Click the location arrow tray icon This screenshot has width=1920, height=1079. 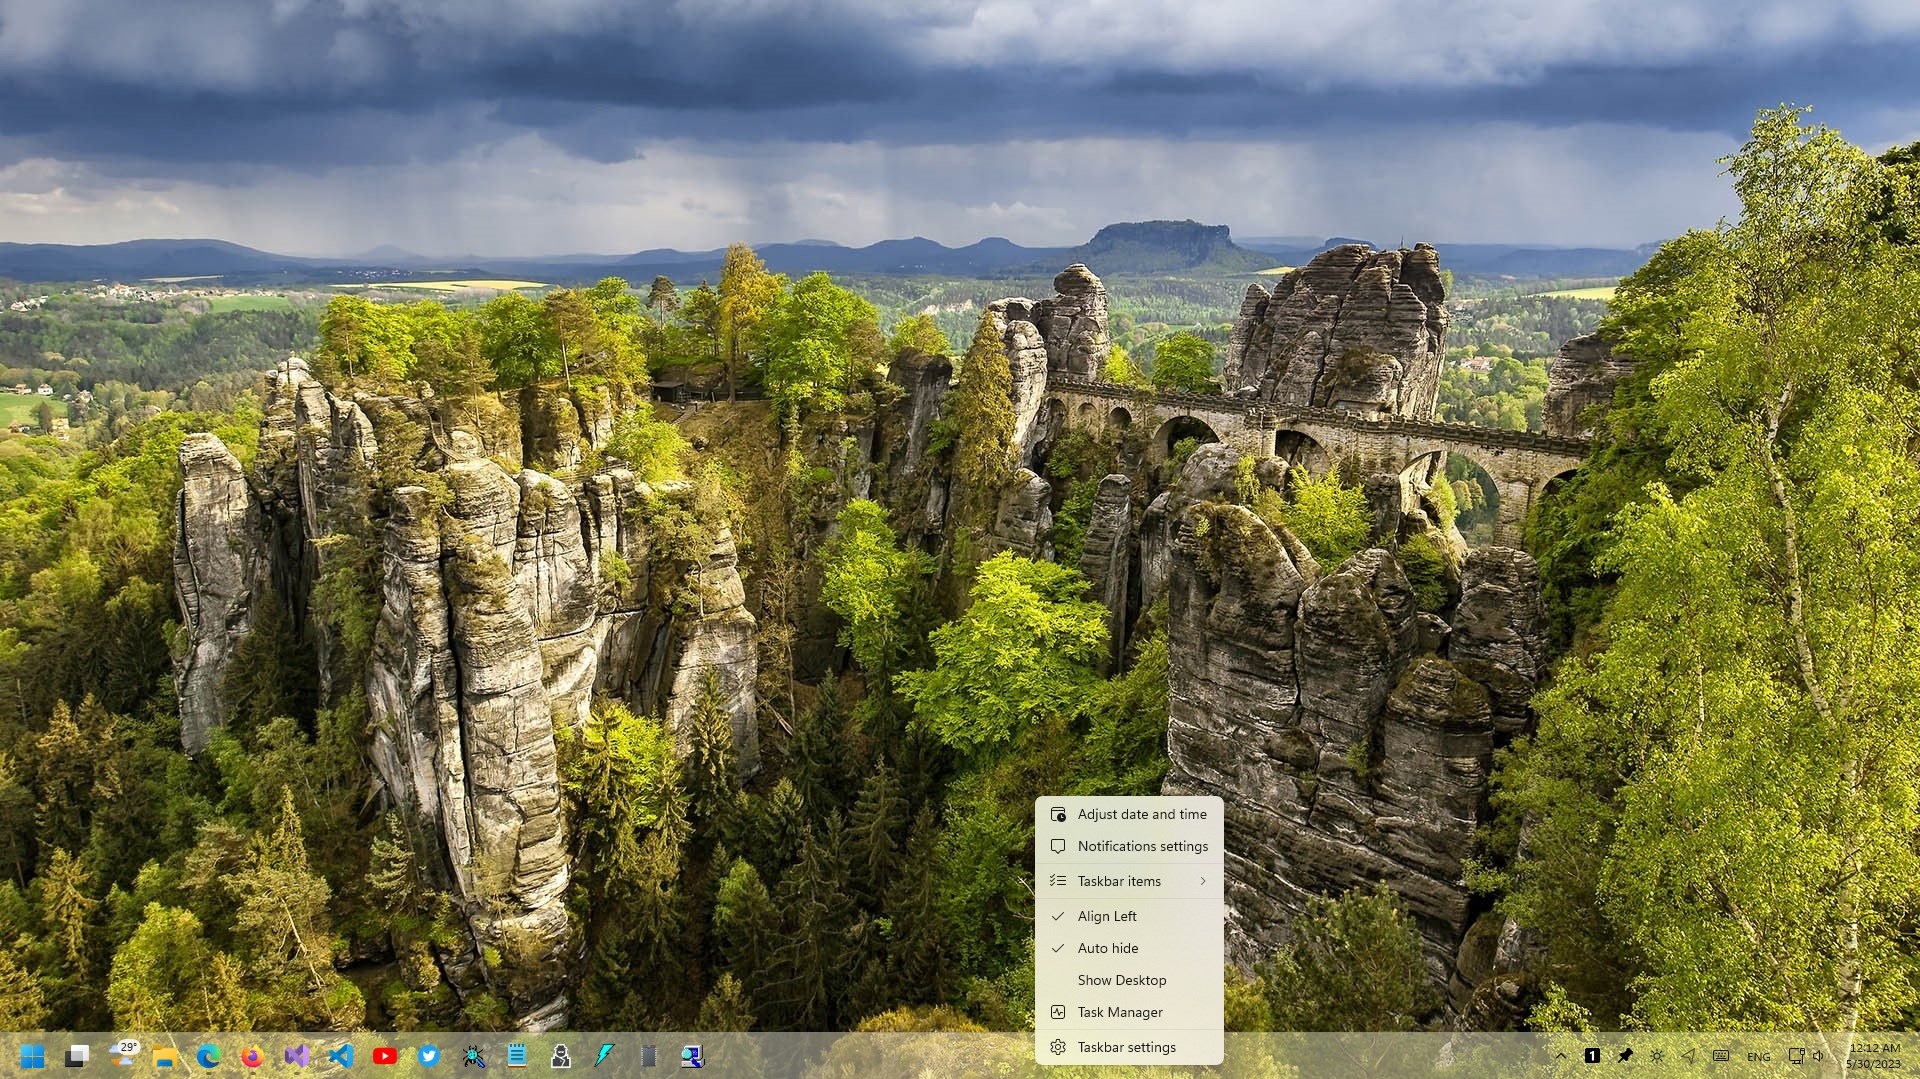[x=1689, y=1056]
